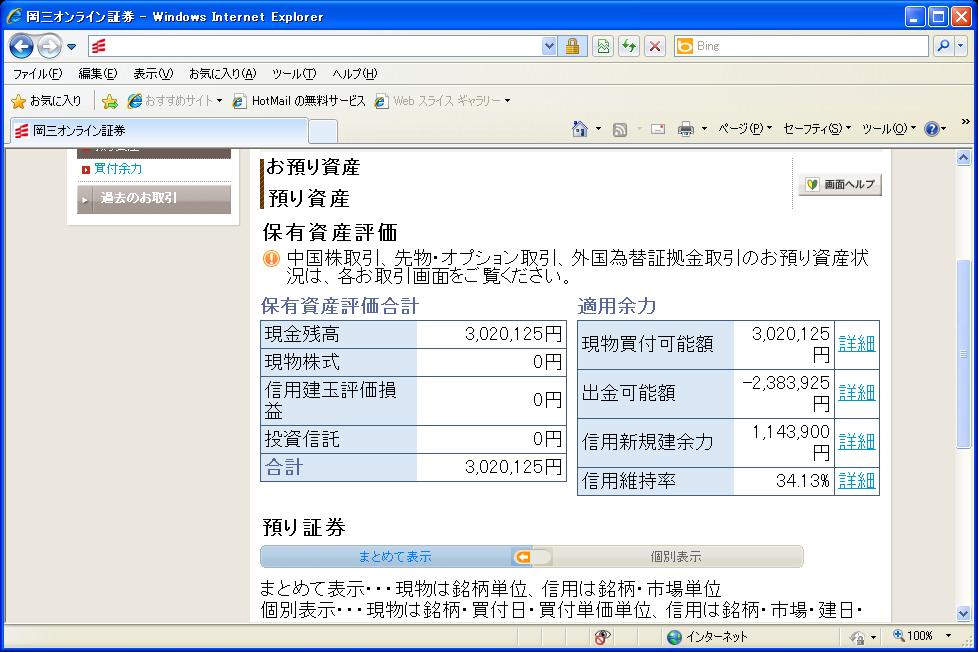
Task: Open the お気に入り(A) menu
Action: coord(222,74)
